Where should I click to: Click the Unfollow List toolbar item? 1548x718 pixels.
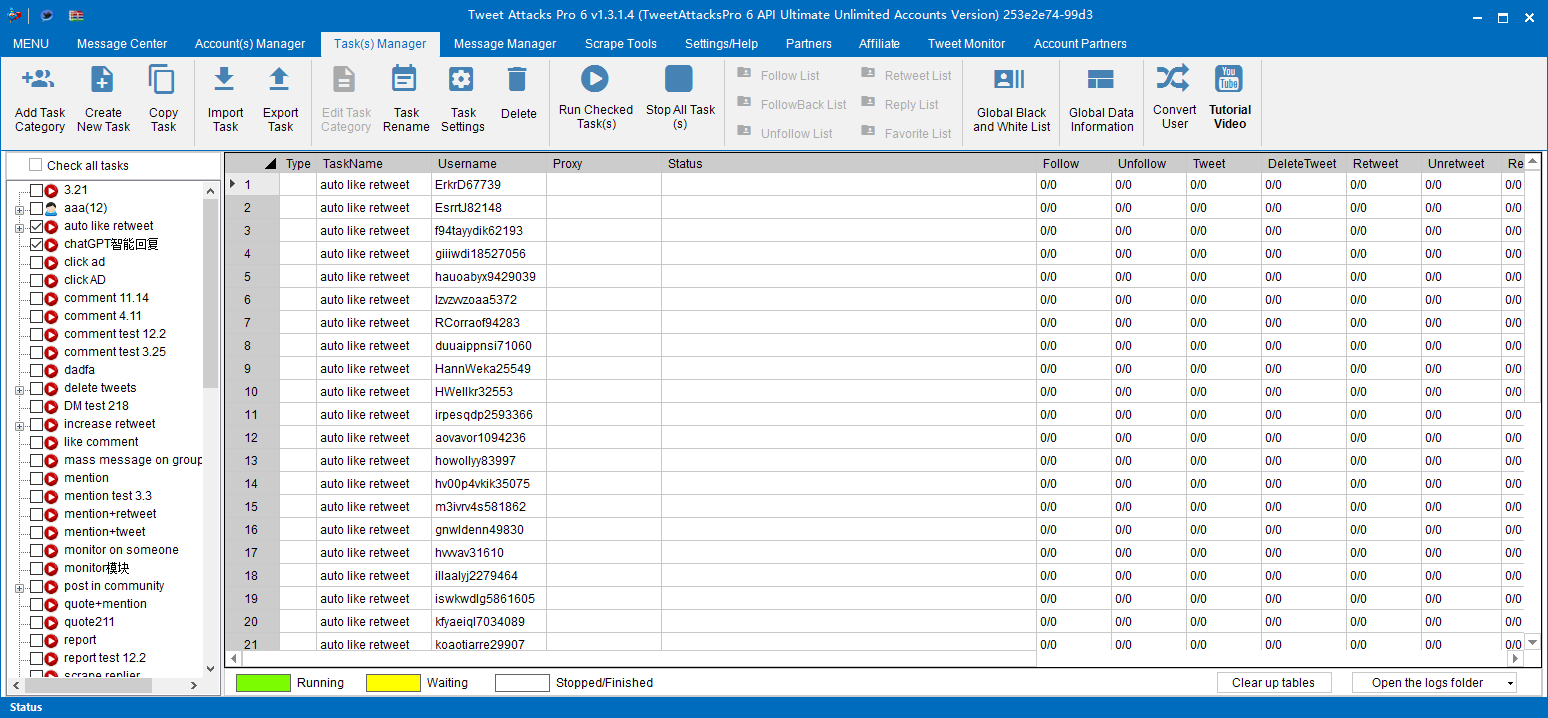pos(784,133)
